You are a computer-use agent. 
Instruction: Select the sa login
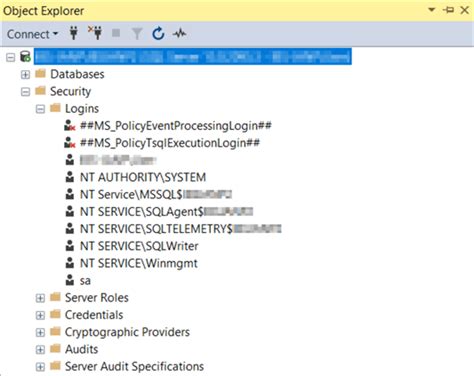tap(85, 281)
